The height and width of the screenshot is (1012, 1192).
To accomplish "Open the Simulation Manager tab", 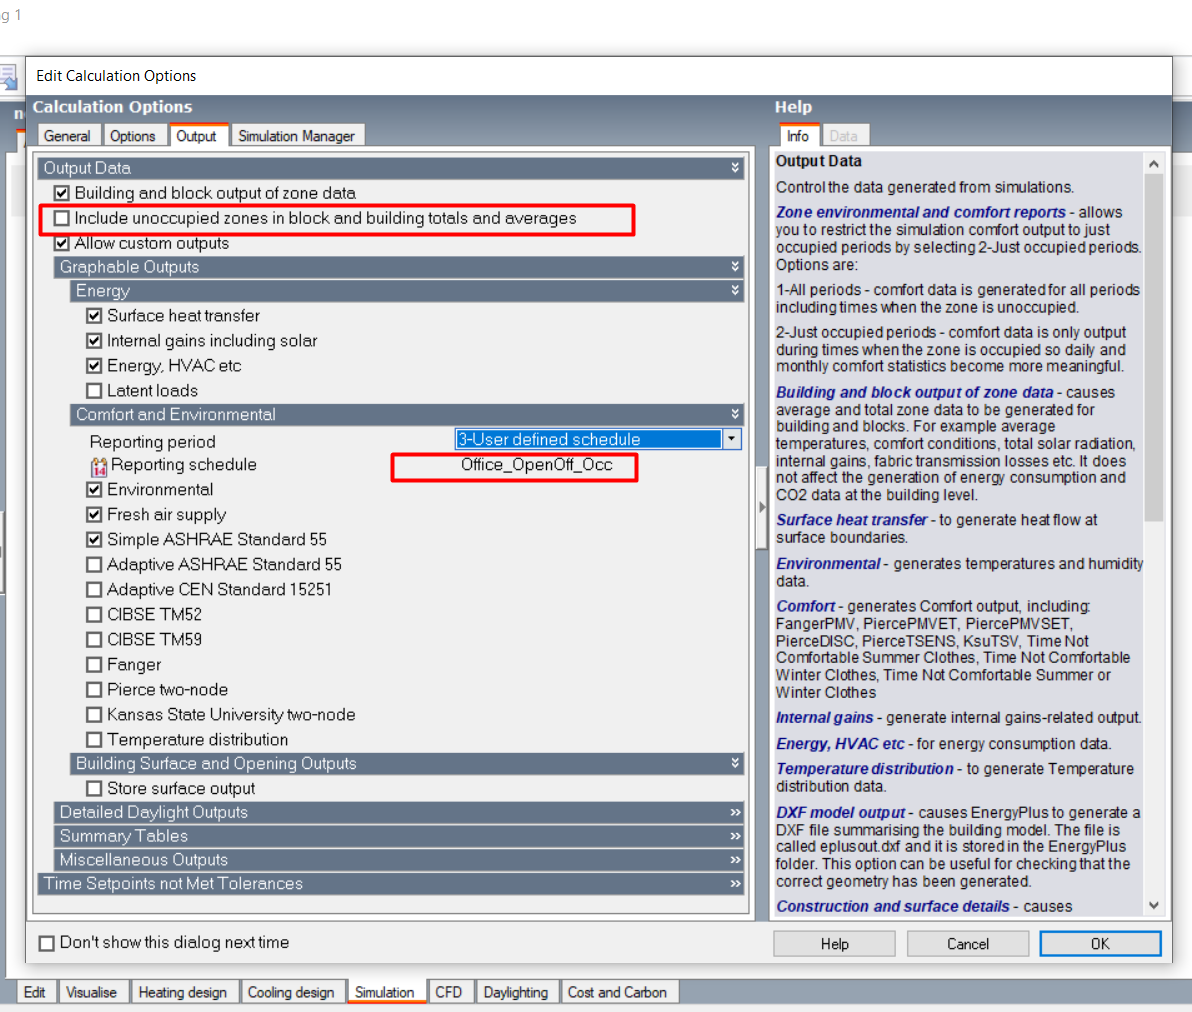I will tap(296, 136).
